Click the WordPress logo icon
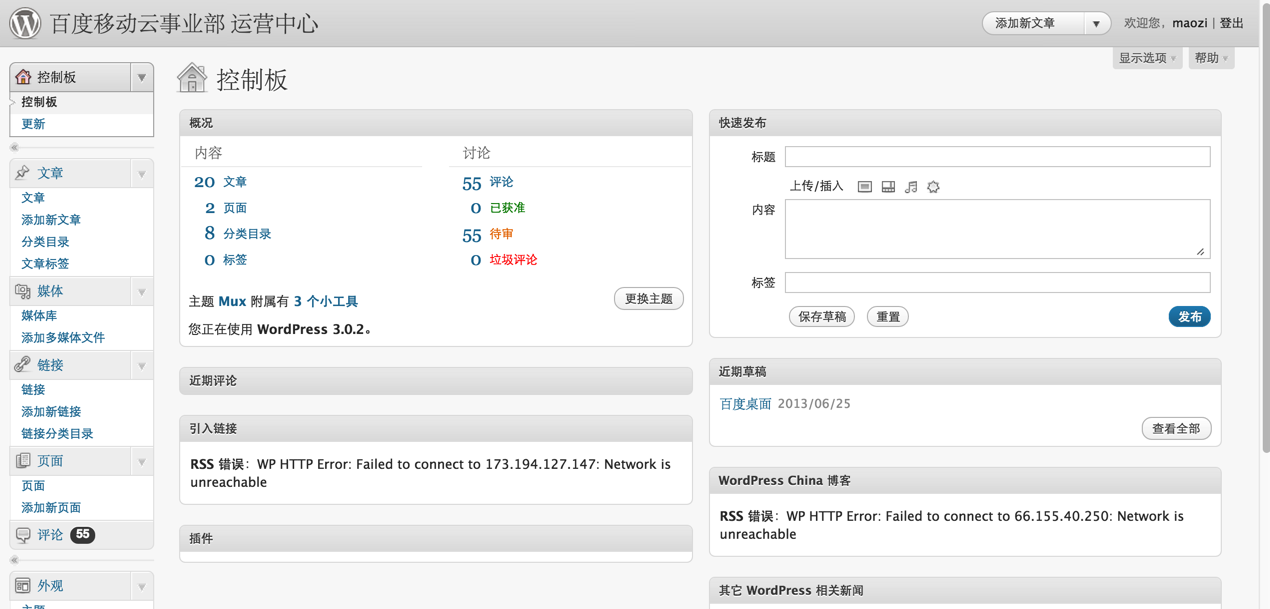The width and height of the screenshot is (1270, 609). [x=25, y=22]
